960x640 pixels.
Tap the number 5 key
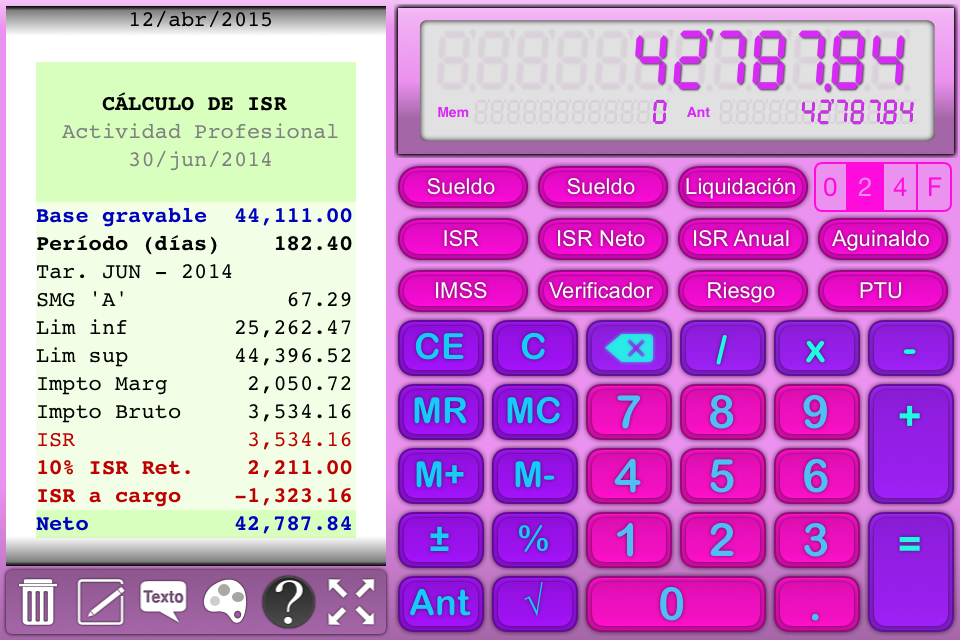click(722, 476)
